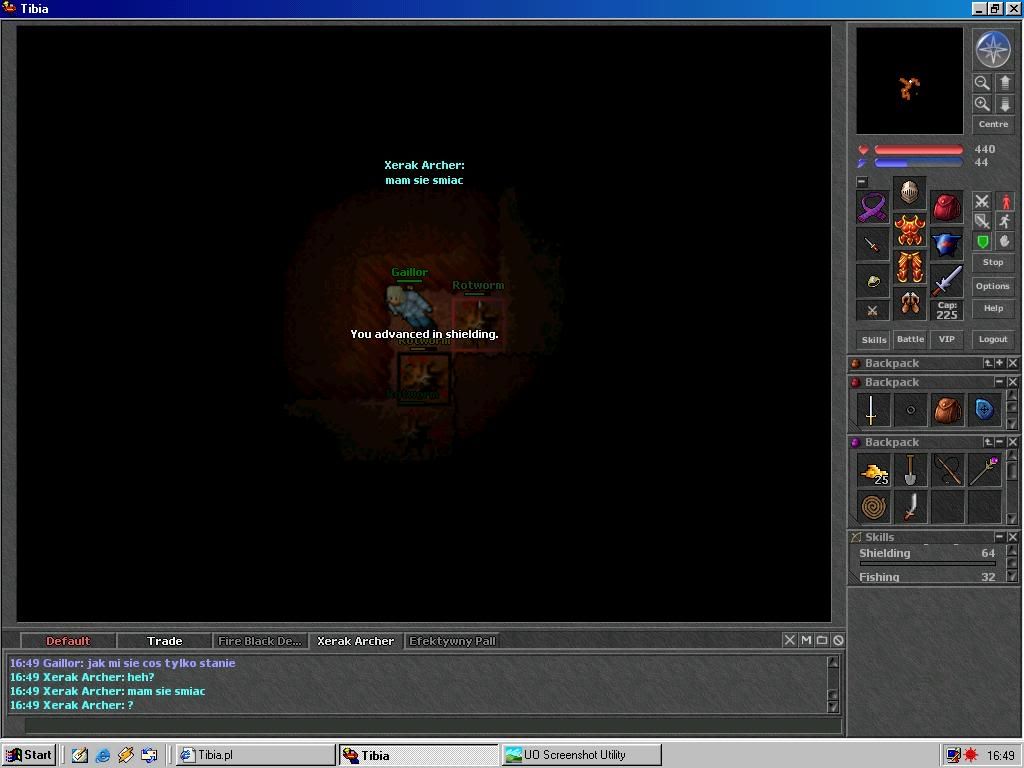Viewport: 1024px width, 768px height.
Task: Select the equipped sword slot
Action: point(946,281)
